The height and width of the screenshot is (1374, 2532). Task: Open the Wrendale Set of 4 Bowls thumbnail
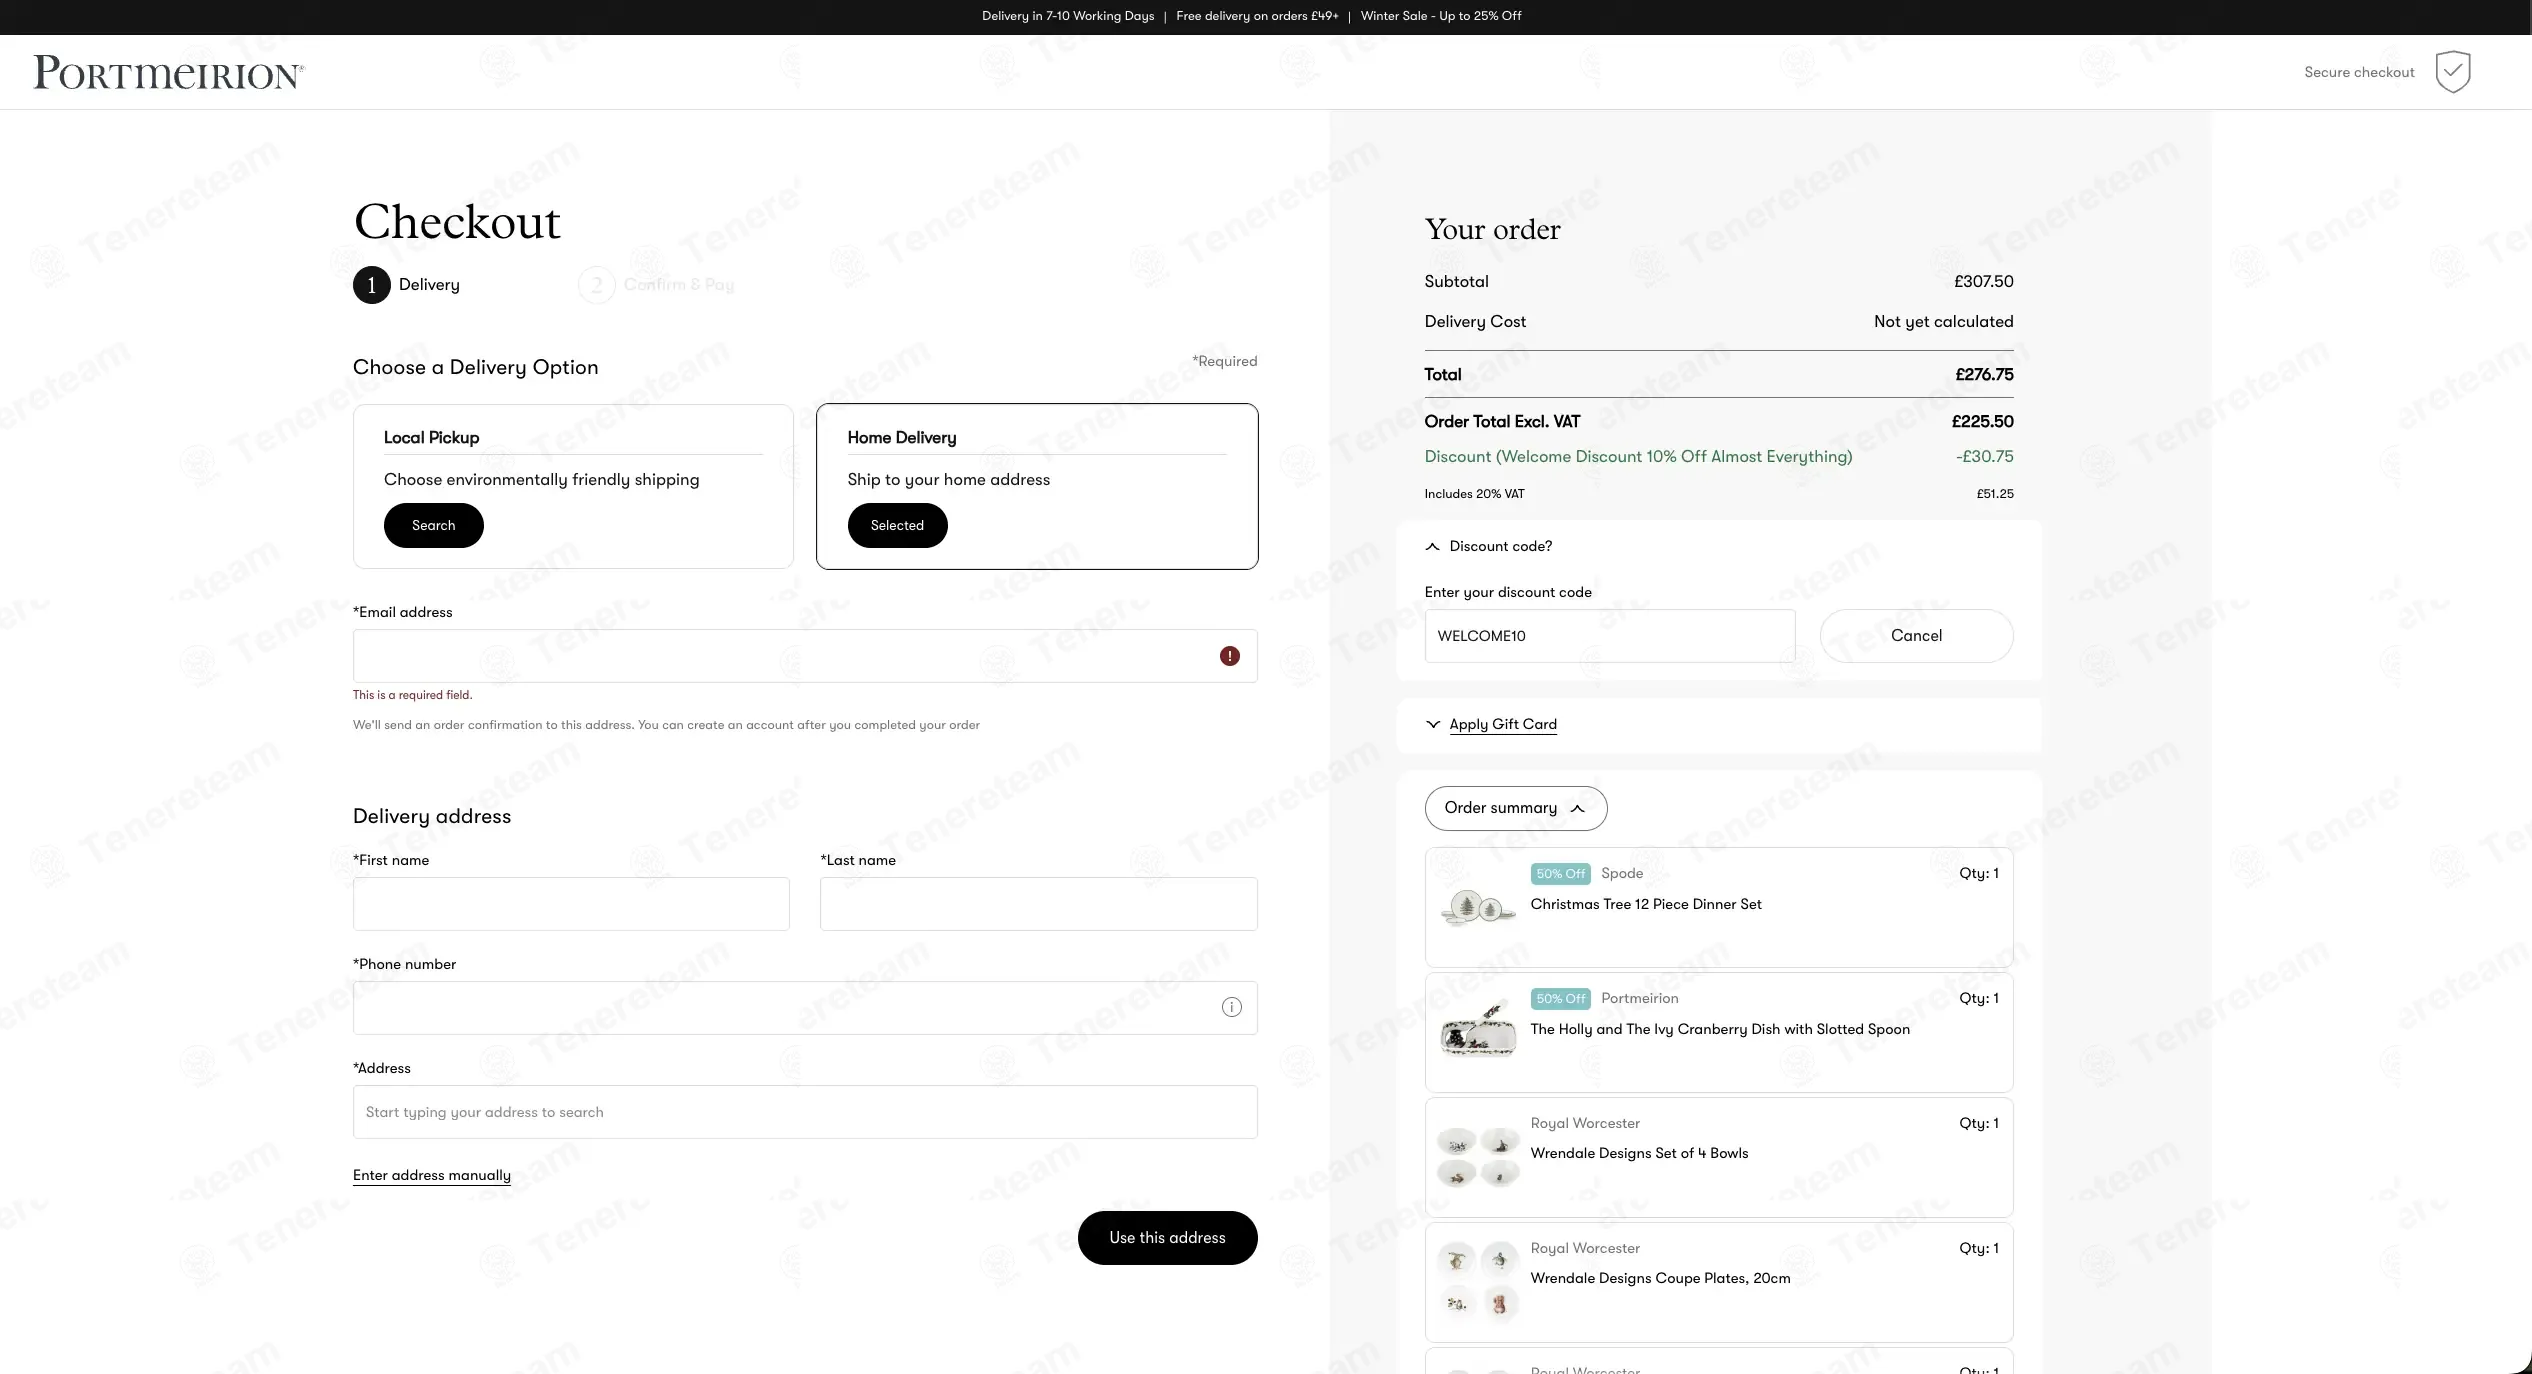[1478, 1158]
